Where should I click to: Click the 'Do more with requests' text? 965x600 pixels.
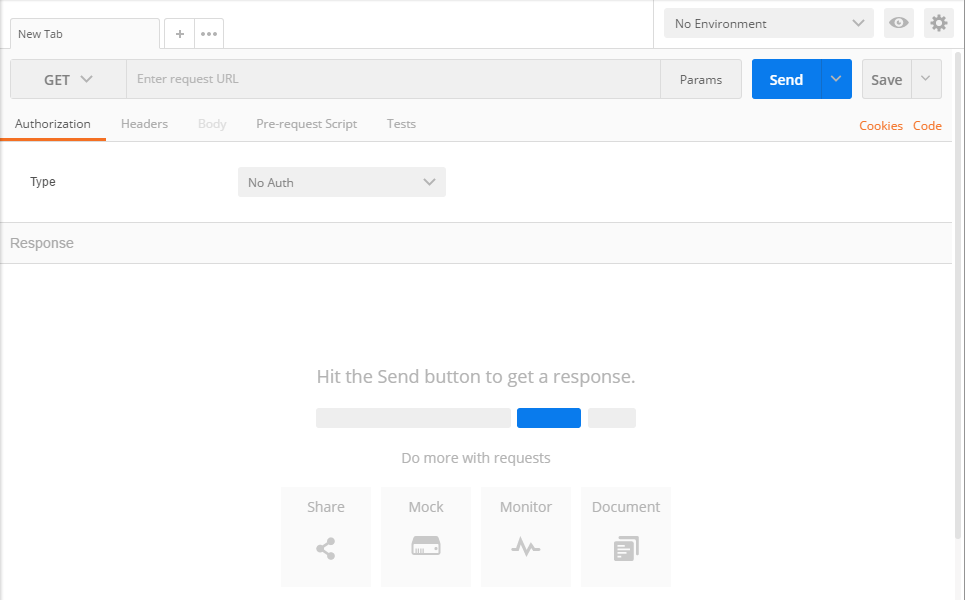(x=476, y=458)
